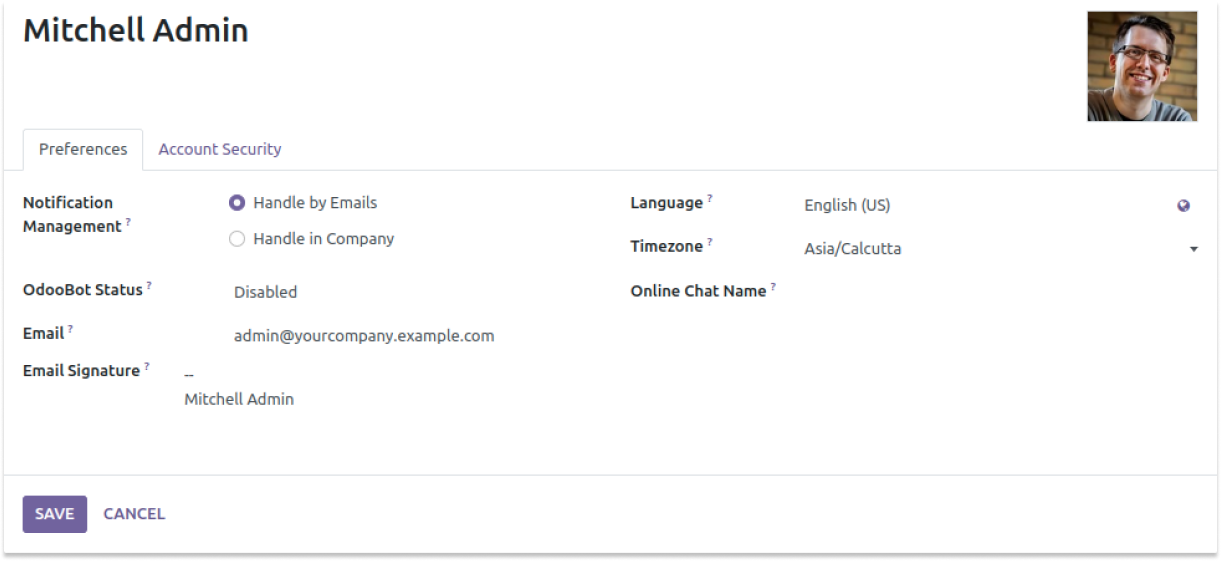Click the OdooBot Status help mark
1222x561 pixels.
click(x=149, y=285)
